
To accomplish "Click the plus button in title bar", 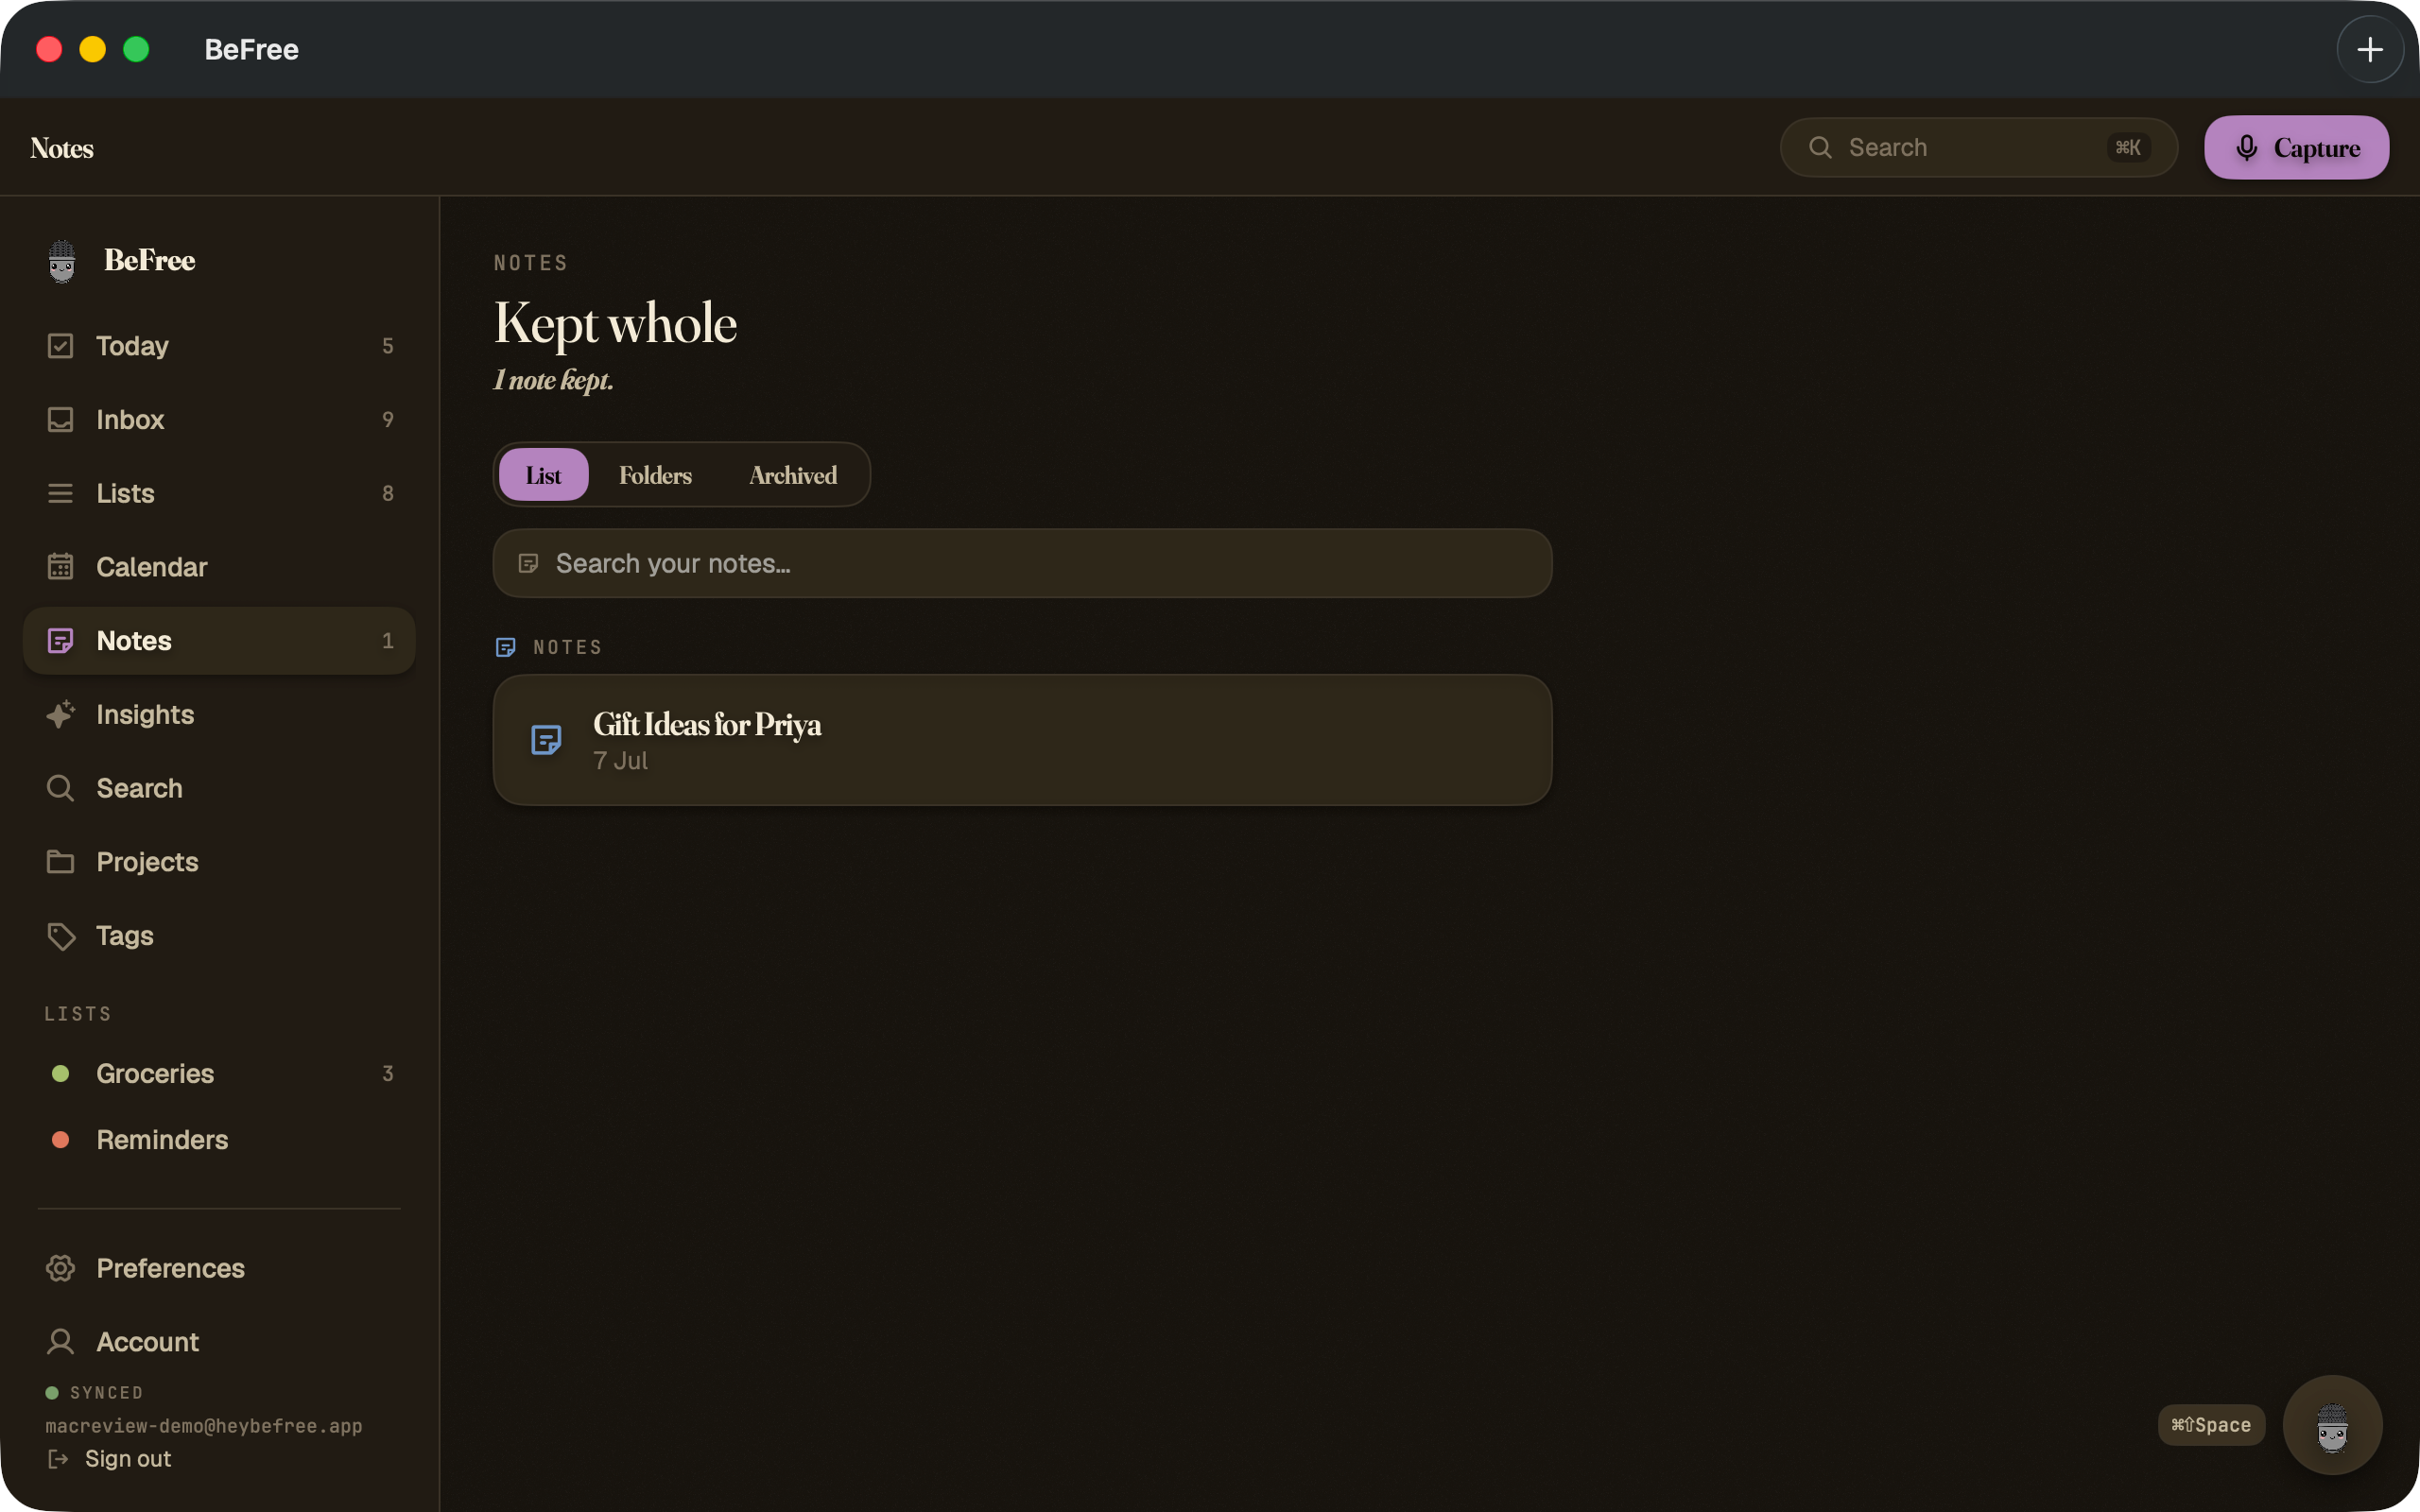I will coord(2369,49).
